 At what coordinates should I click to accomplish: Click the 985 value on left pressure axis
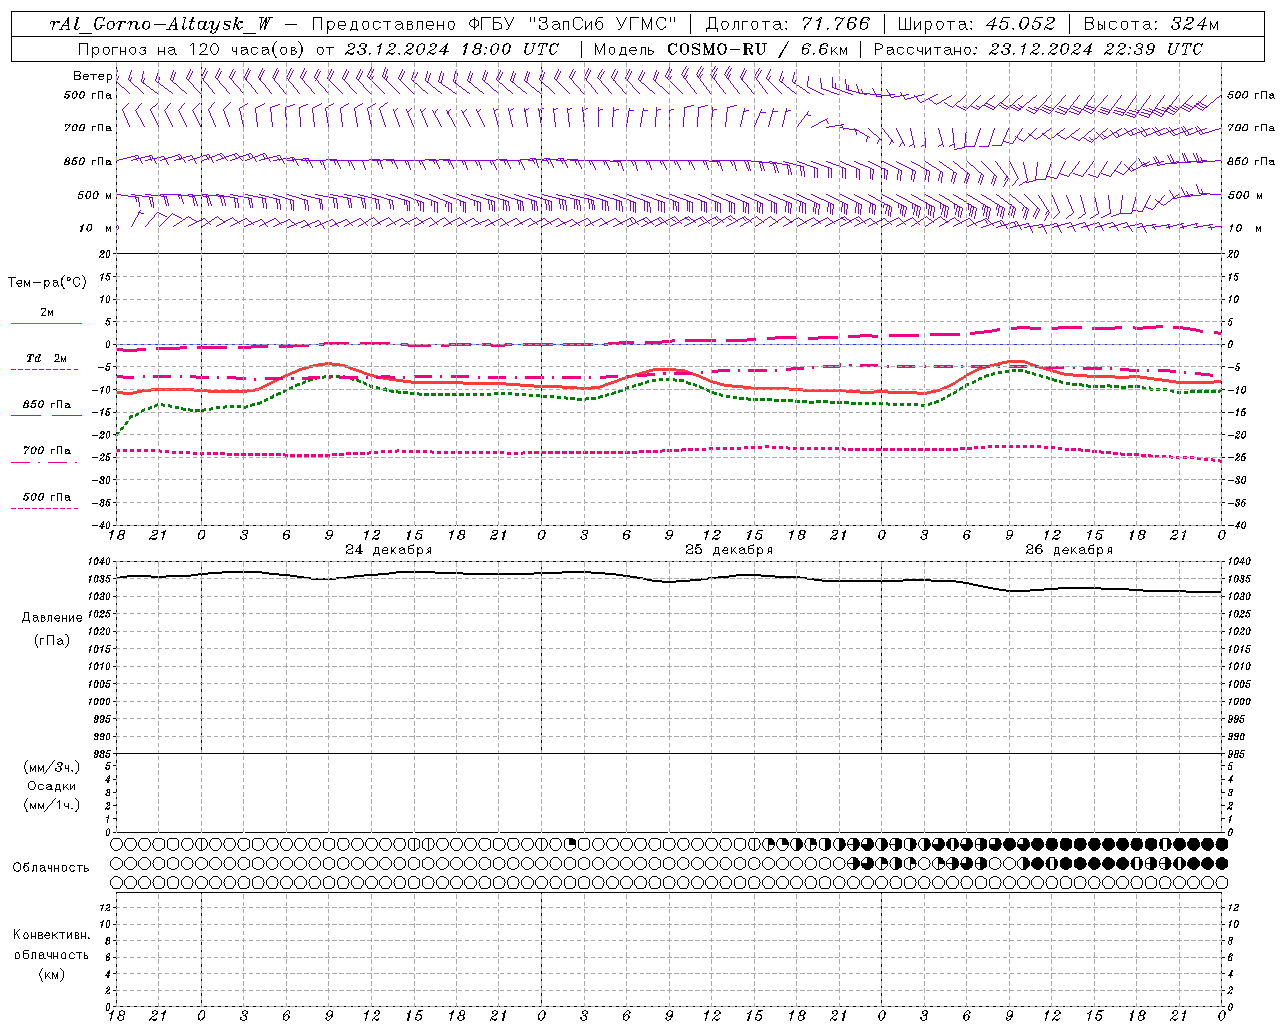point(103,754)
